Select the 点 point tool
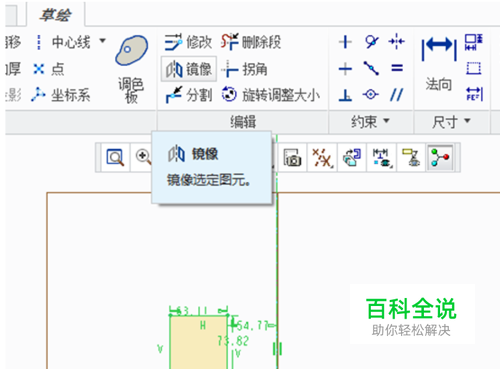This screenshot has width=500, height=369. pos(49,69)
